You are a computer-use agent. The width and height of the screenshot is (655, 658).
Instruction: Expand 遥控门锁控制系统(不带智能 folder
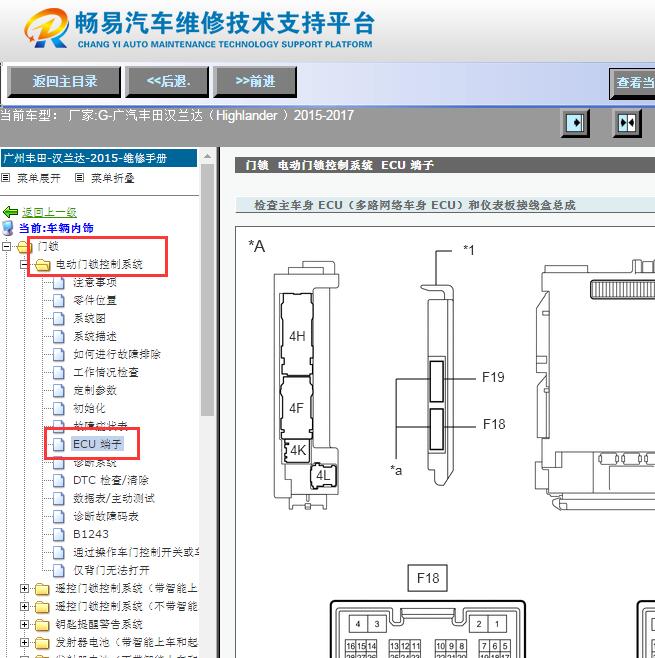click(x=24, y=607)
